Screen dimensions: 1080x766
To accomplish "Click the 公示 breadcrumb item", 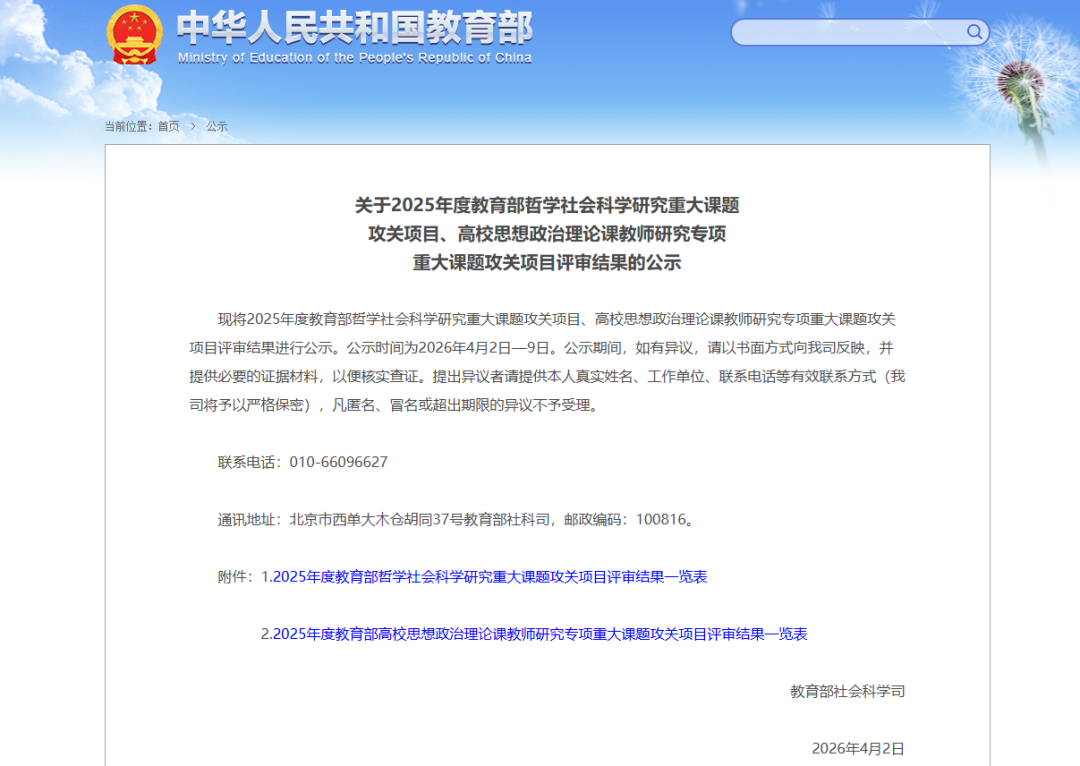I will point(217,126).
